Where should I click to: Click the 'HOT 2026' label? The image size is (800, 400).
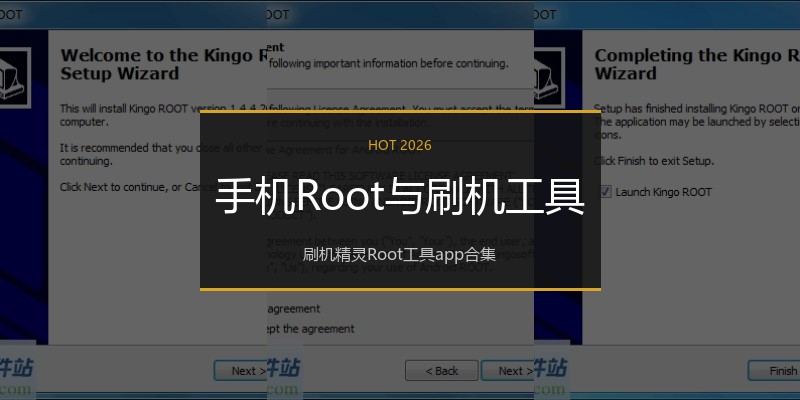click(400, 145)
